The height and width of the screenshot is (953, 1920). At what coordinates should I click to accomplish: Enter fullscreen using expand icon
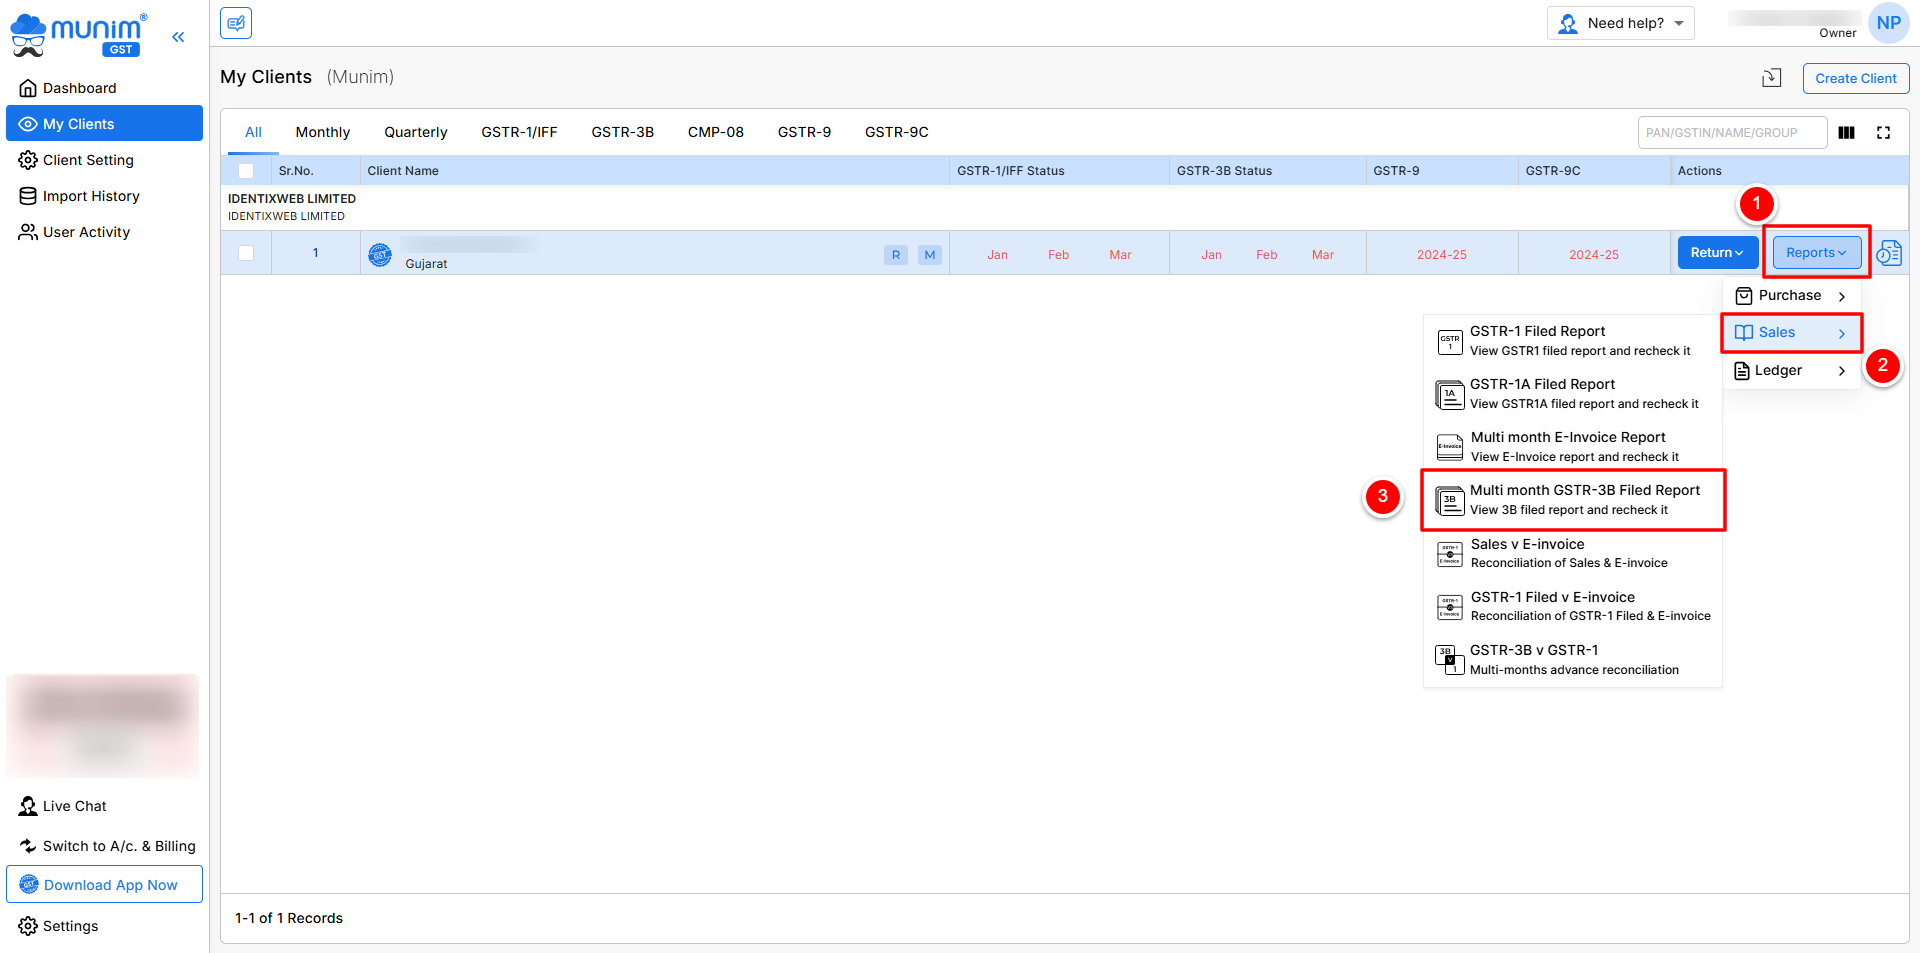[x=1883, y=133]
